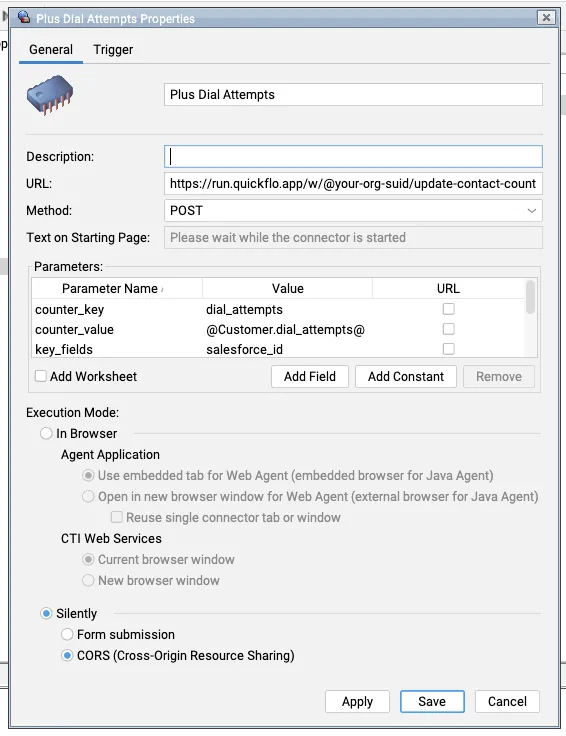Close the Plus Dial Attempts Properties dialog
This screenshot has width=566, height=736.
pos(546,18)
